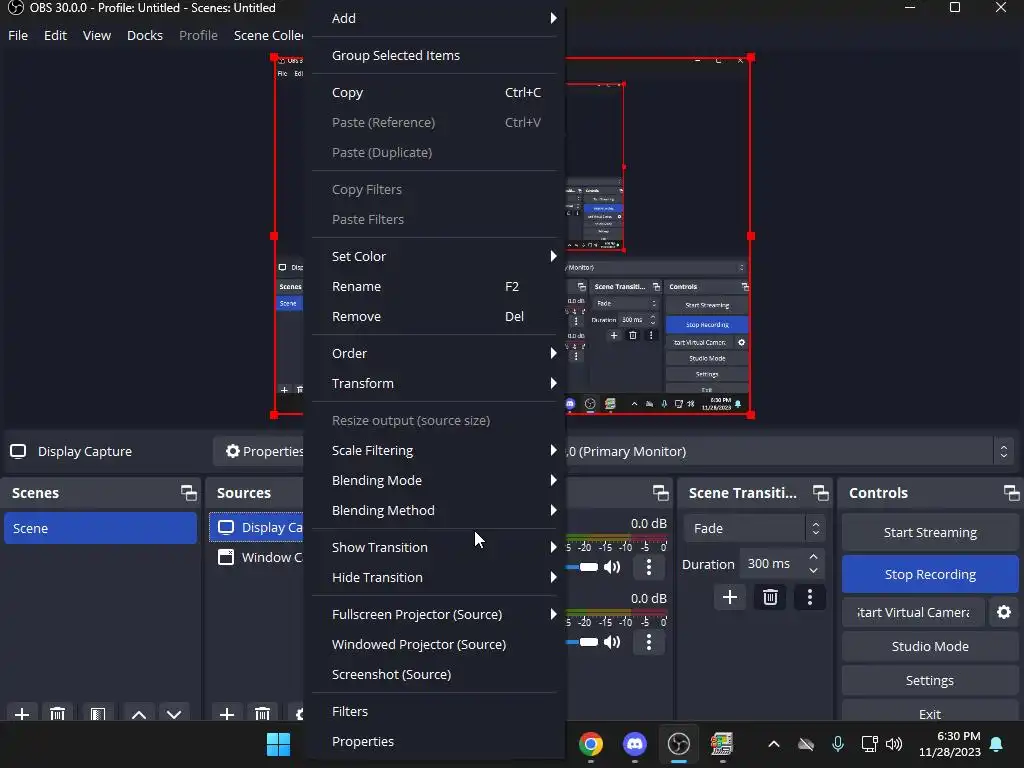Pop out the Scene Transitions dock
Viewport: 1024px width, 768px height.
820,493
